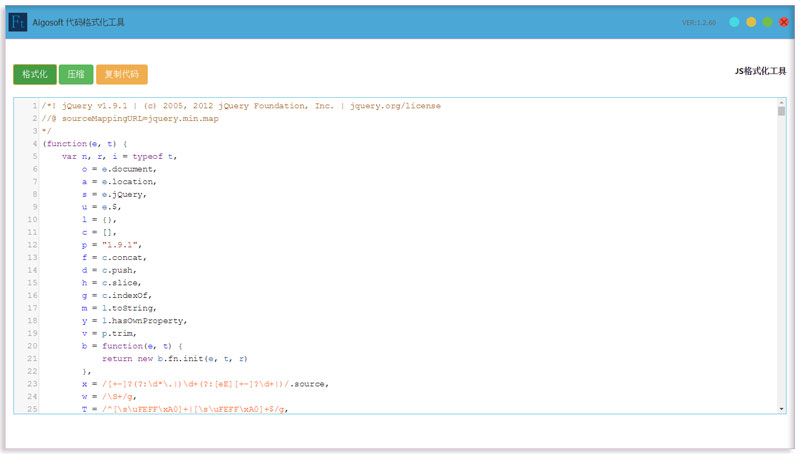Click the VER:1.2.60 version label
Viewport: 800px width, 454px height.
tap(698, 22)
